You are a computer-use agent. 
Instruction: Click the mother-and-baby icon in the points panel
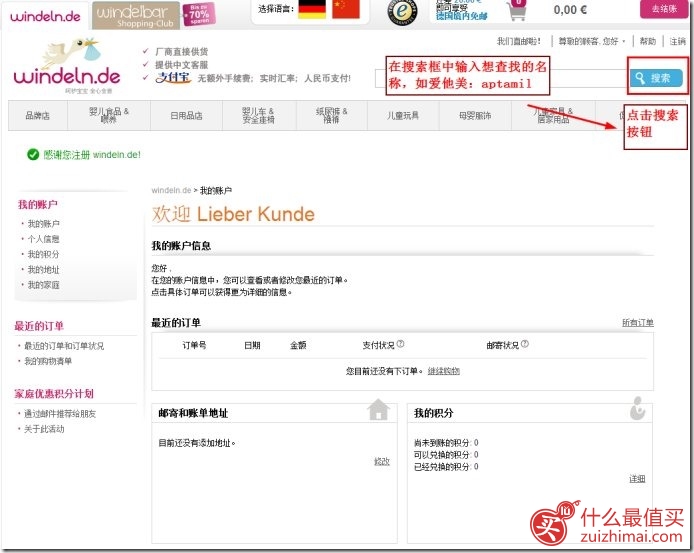point(637,408)
